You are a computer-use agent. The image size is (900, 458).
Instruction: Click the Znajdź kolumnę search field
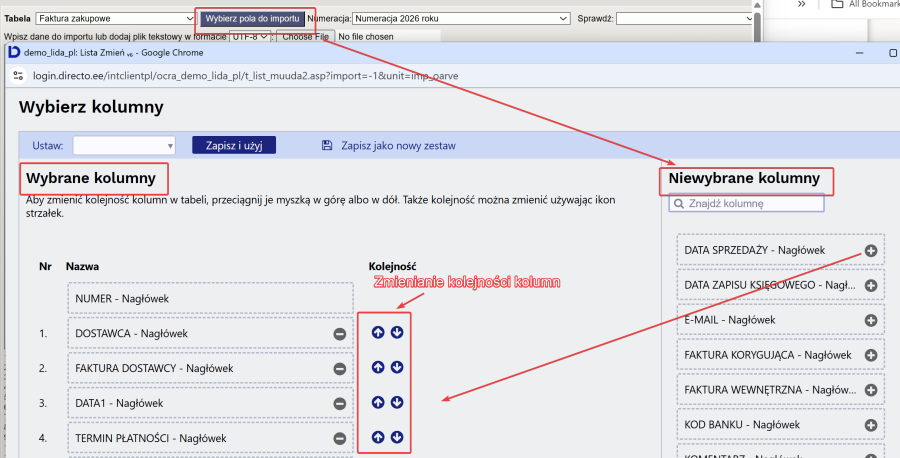pyautogui.click(x=746, y=203)
